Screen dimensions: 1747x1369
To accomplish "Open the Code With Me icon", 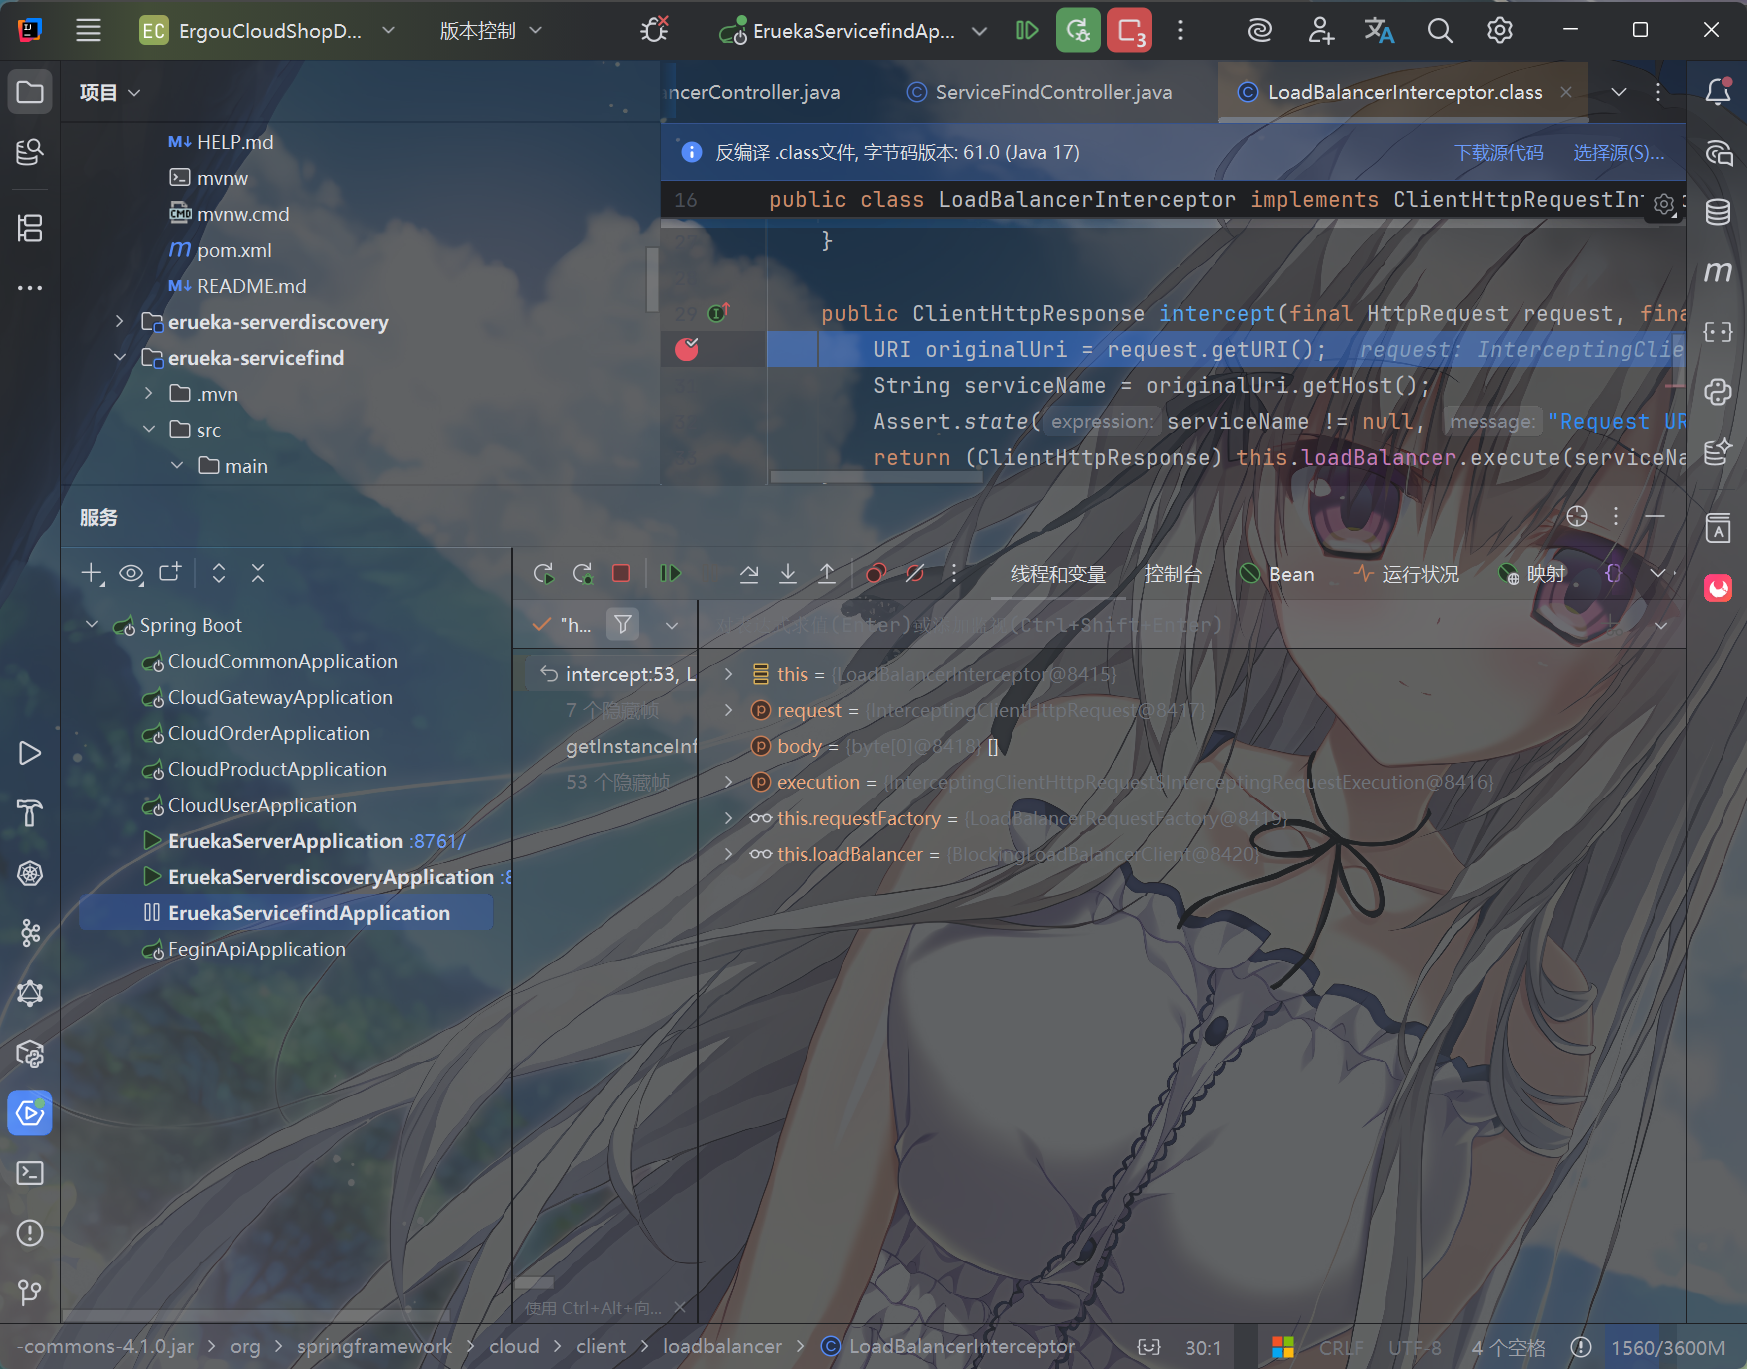I will click(x=1321, y=30).
